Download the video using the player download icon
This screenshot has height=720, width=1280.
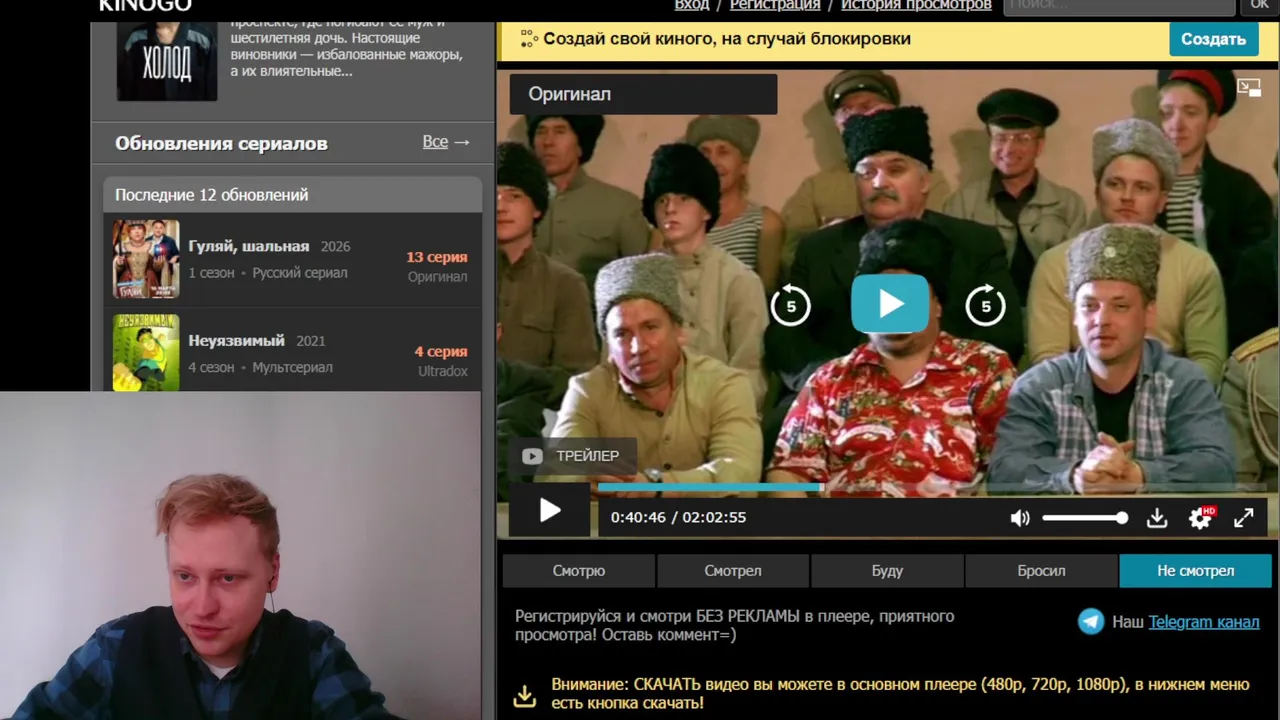1157,518
